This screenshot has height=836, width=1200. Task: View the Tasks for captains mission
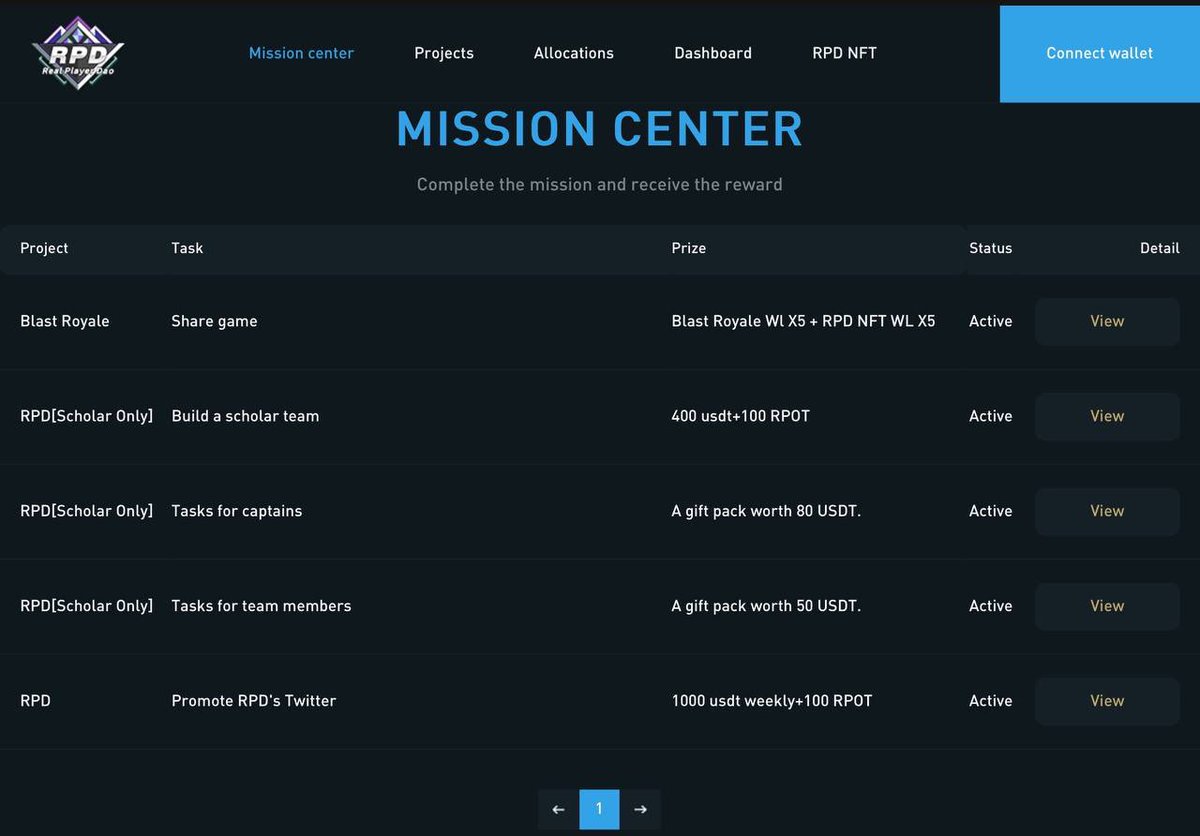(x=1107, y=511)
